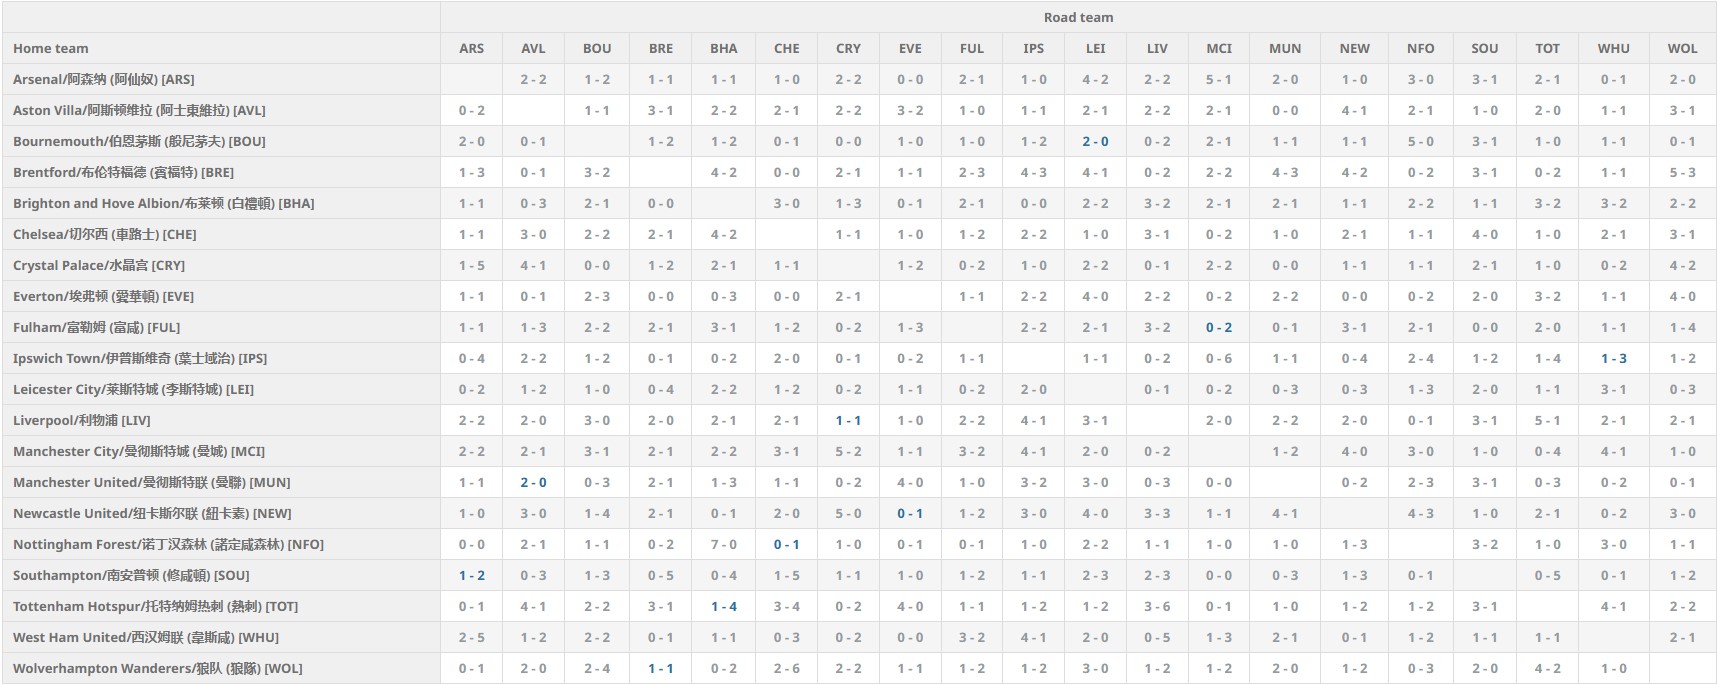Click the 'Road team' header label
Image resolution: width=1718 pixels, height=685 pixels.
1078,17
